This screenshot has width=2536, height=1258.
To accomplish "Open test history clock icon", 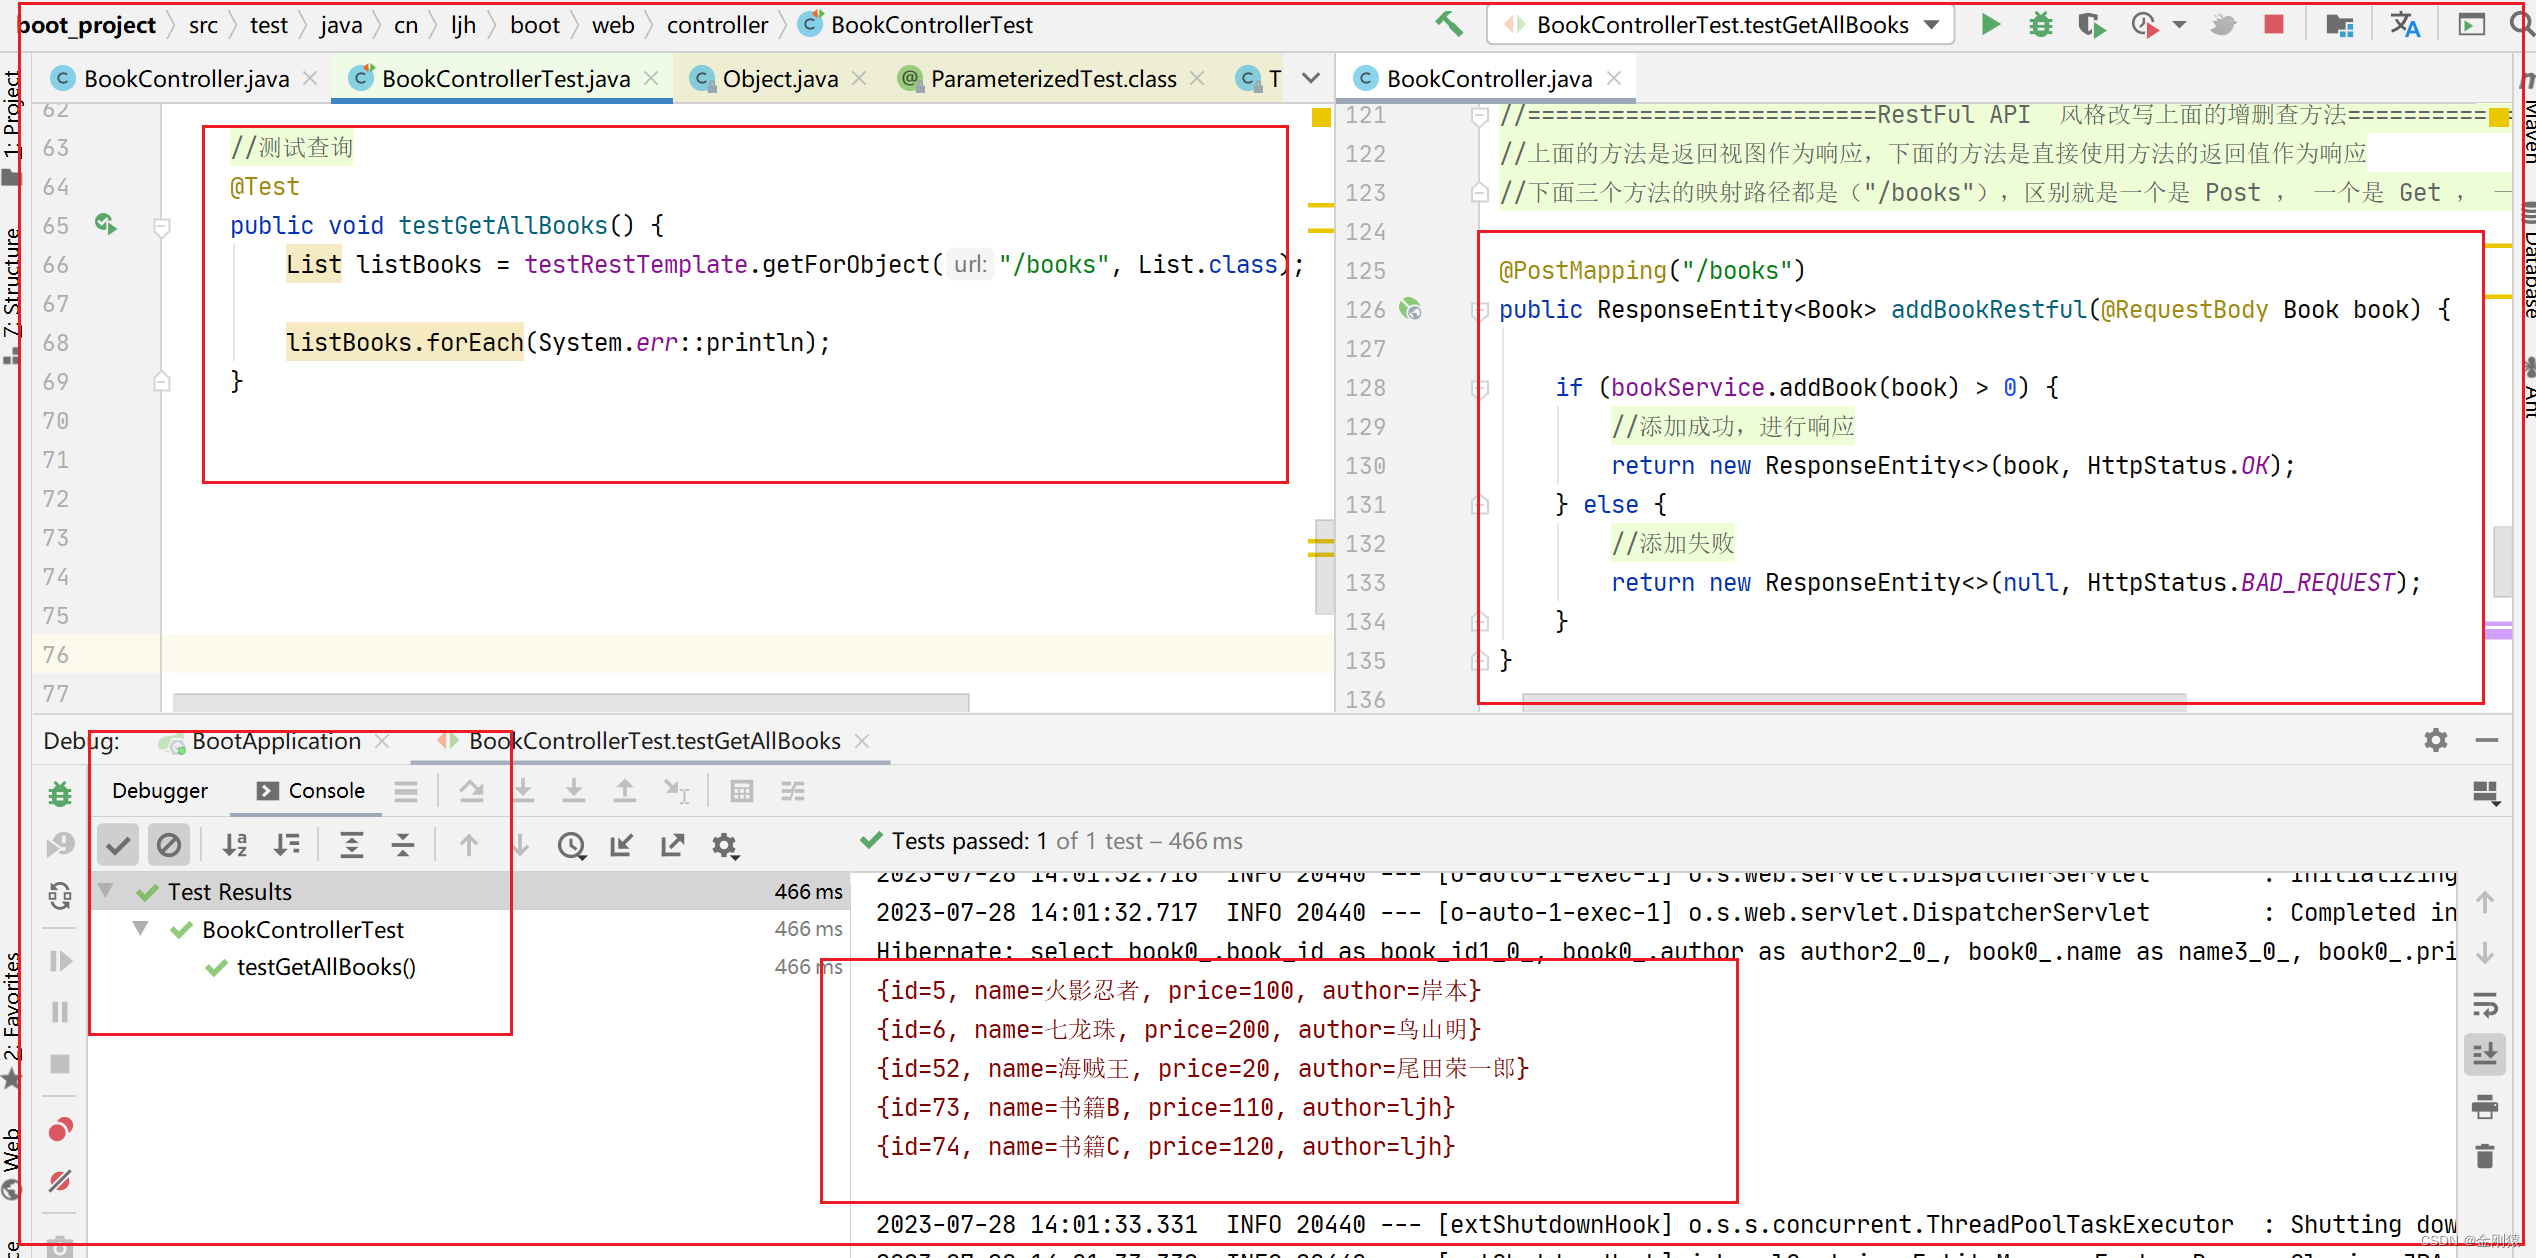I will click(571, 845).
